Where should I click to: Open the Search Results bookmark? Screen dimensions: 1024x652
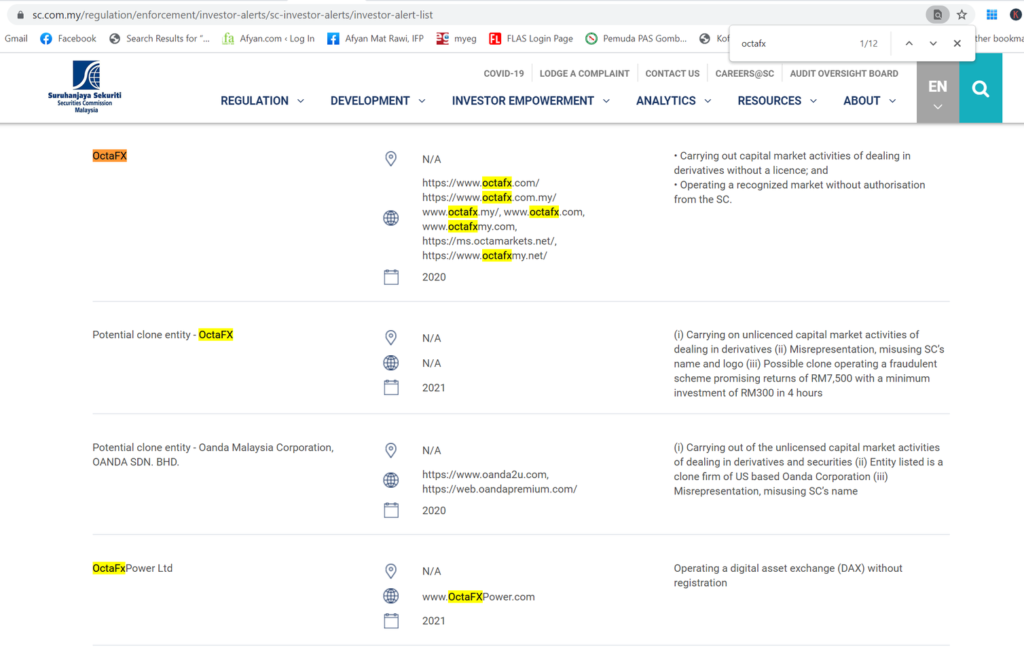pyautogui.click(x=159, y=39)
